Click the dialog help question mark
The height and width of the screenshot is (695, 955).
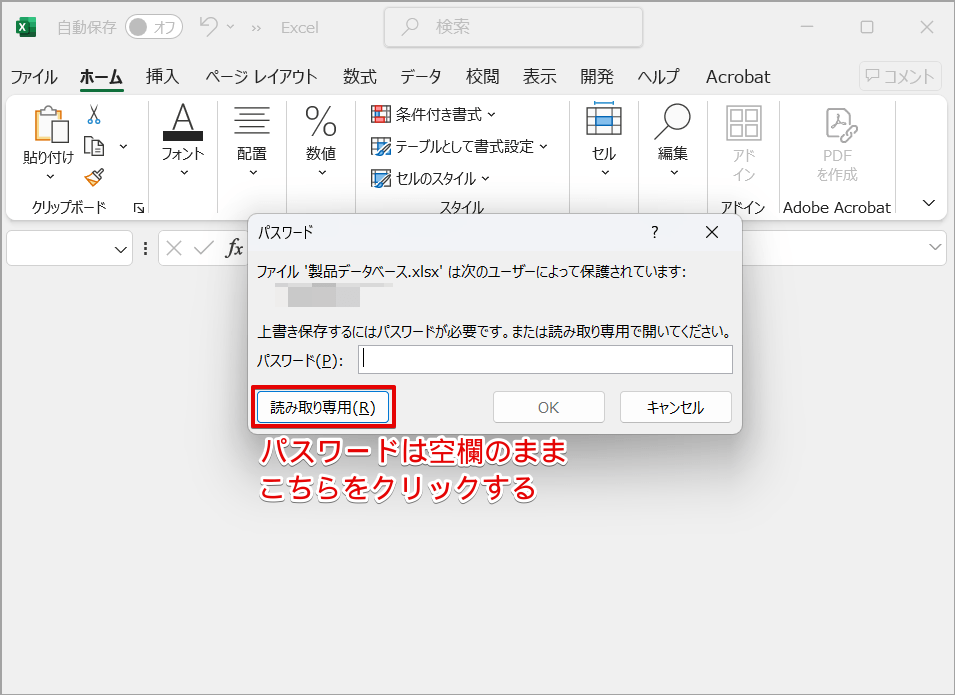(655, 232)
